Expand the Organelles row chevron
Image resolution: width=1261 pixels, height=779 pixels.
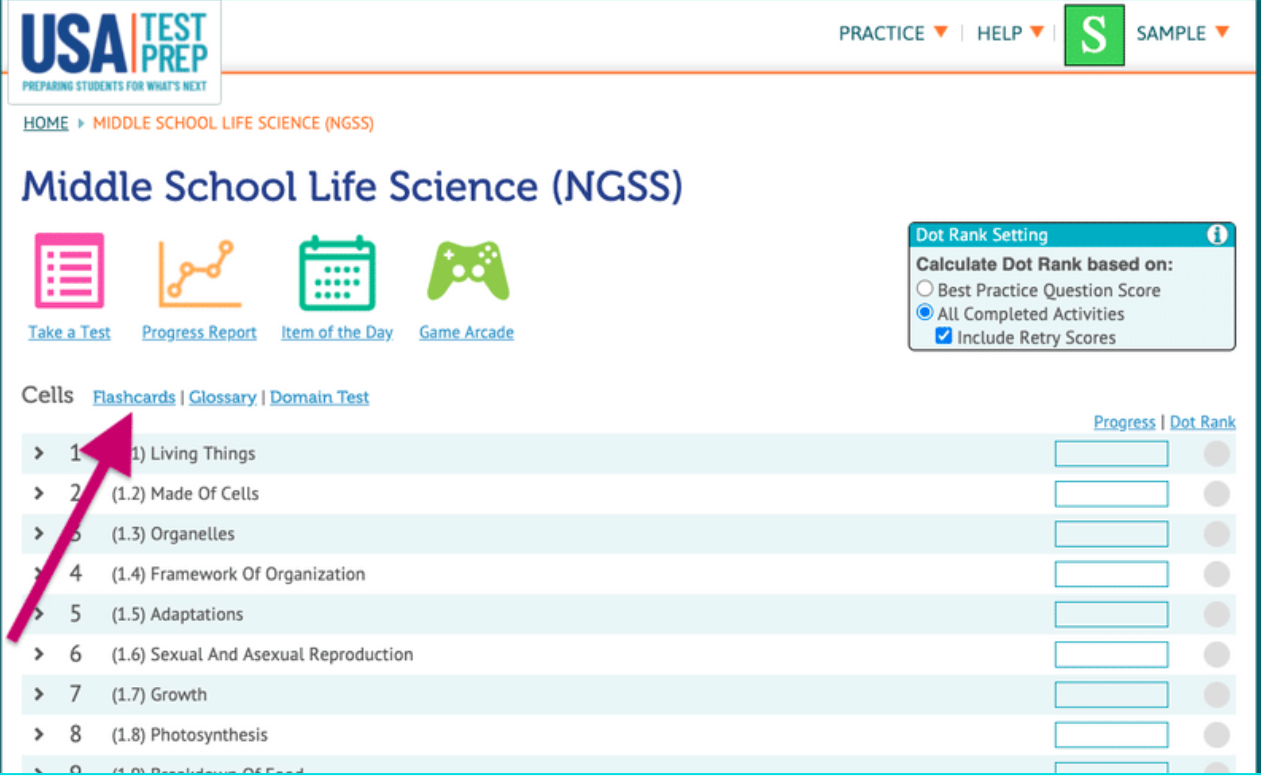click(x=39, y=533)
